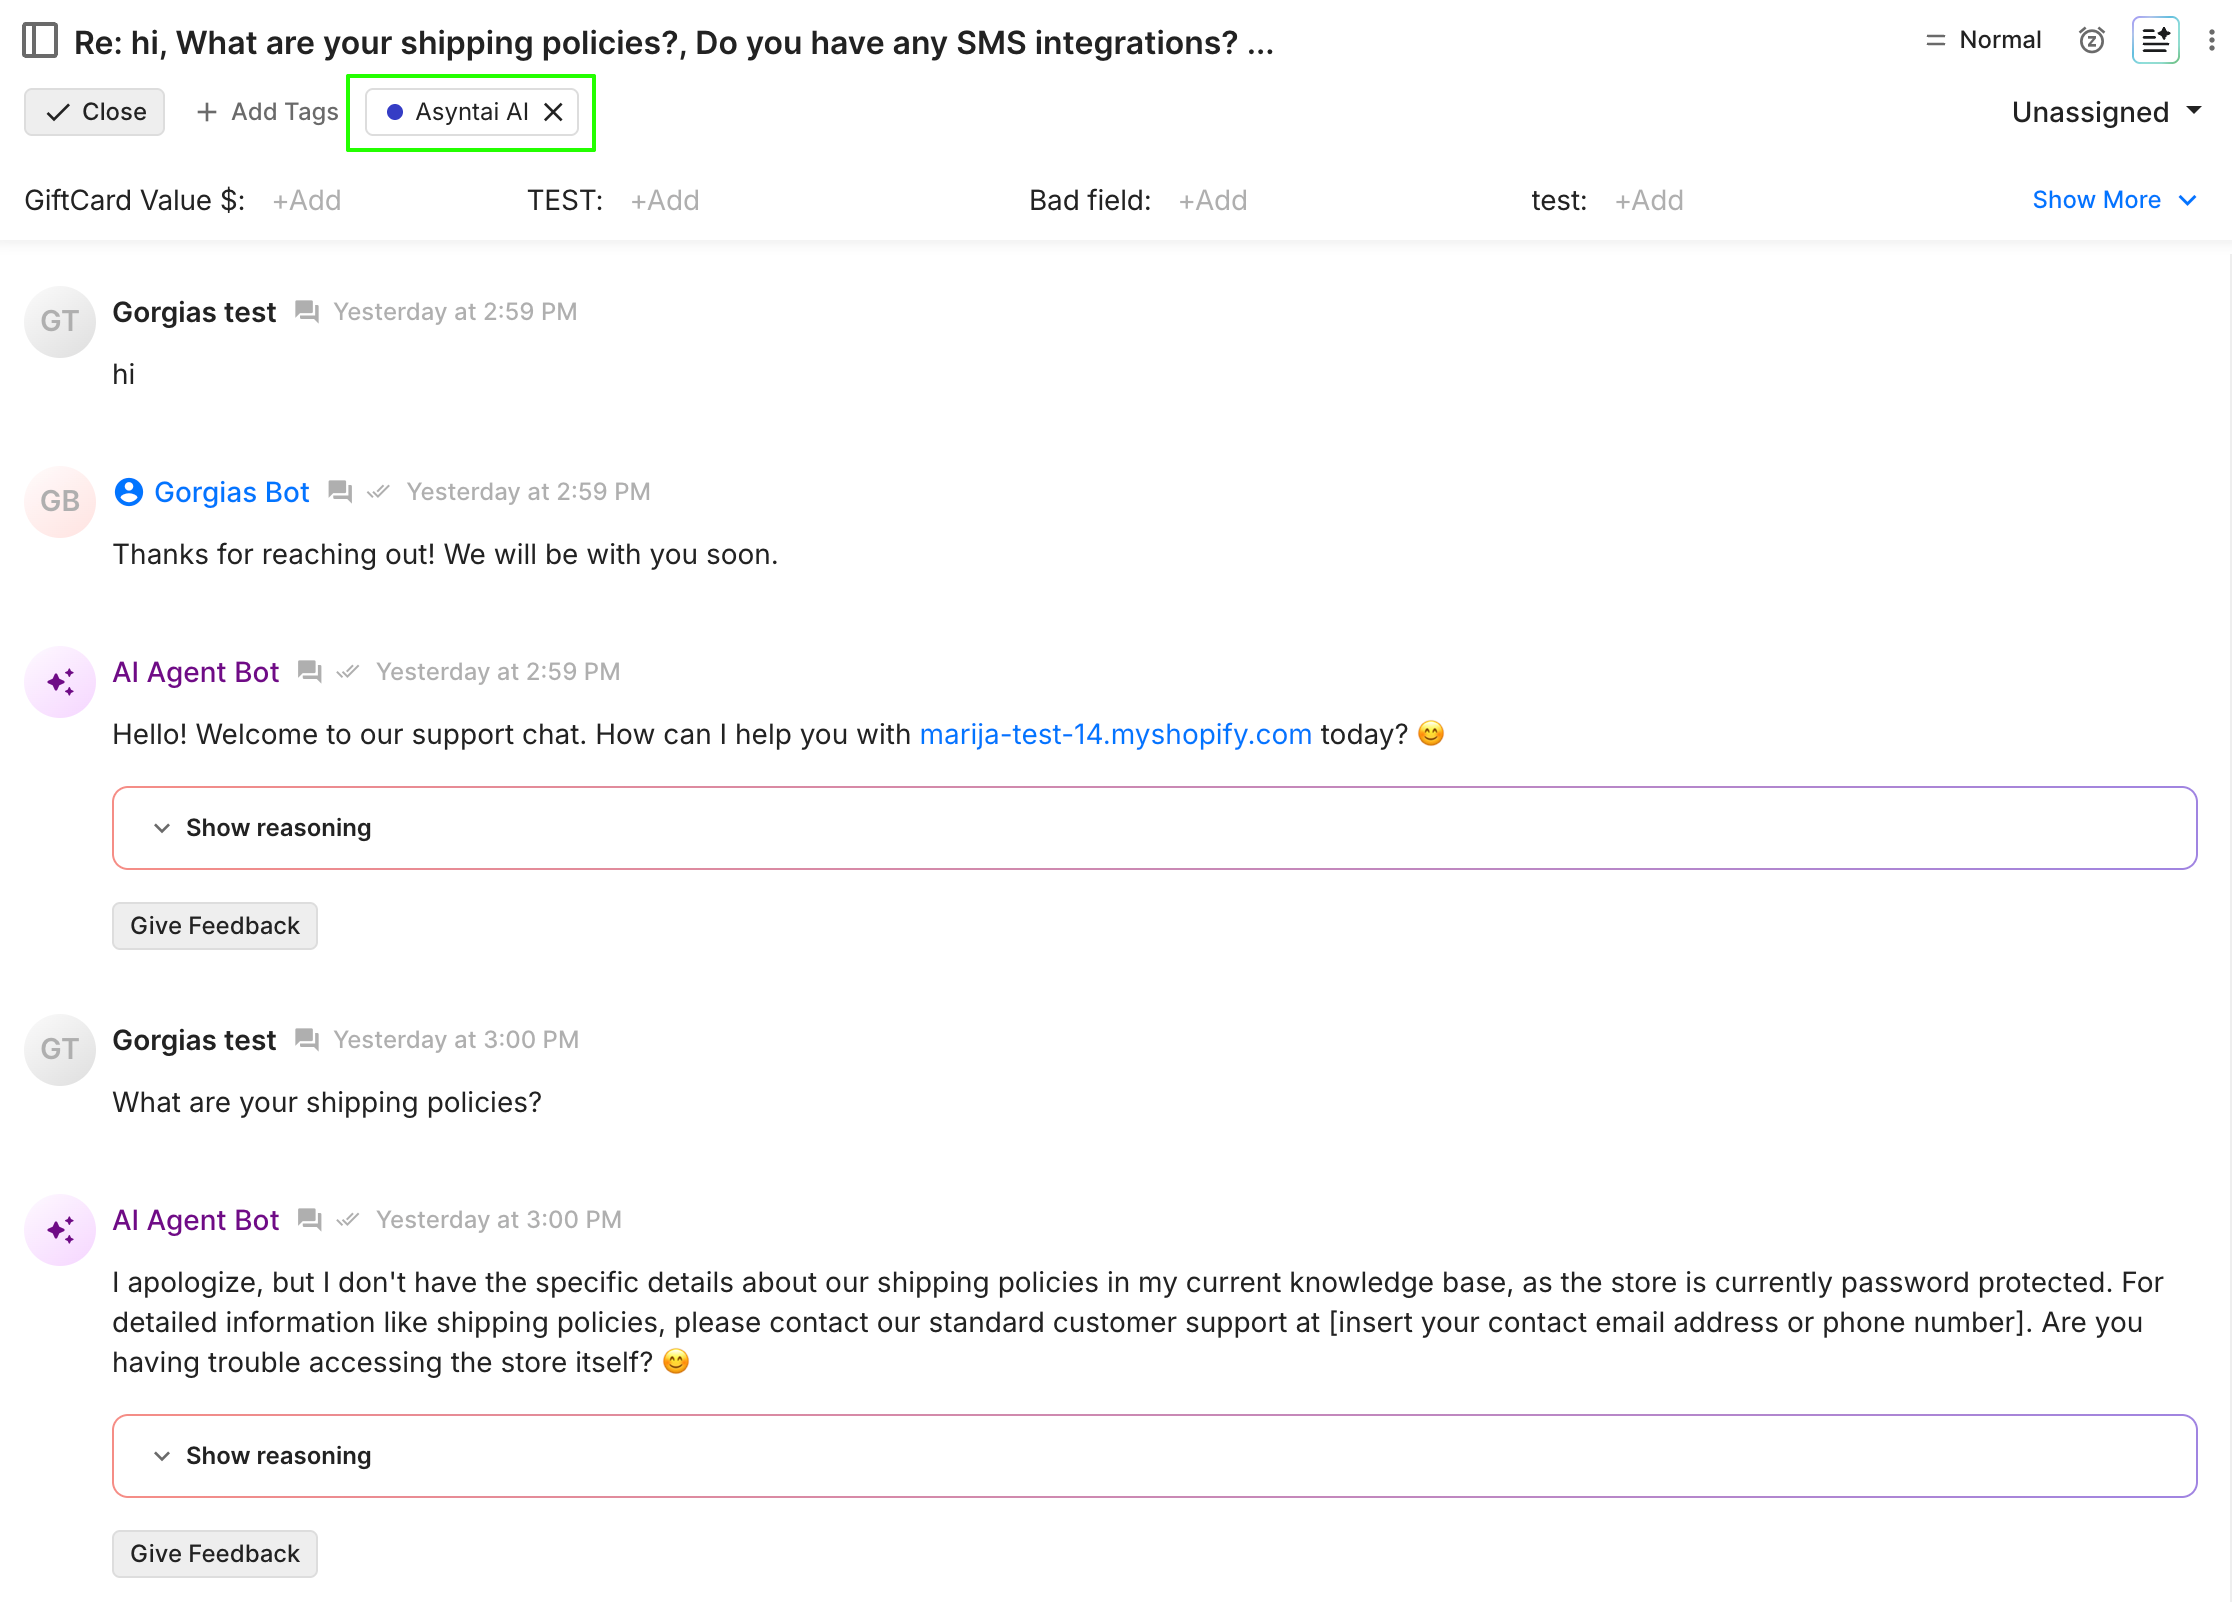Screen dimensions: 2232x1602
Task: Open the Normal priority dropdown
Action: coord(1984,41)
